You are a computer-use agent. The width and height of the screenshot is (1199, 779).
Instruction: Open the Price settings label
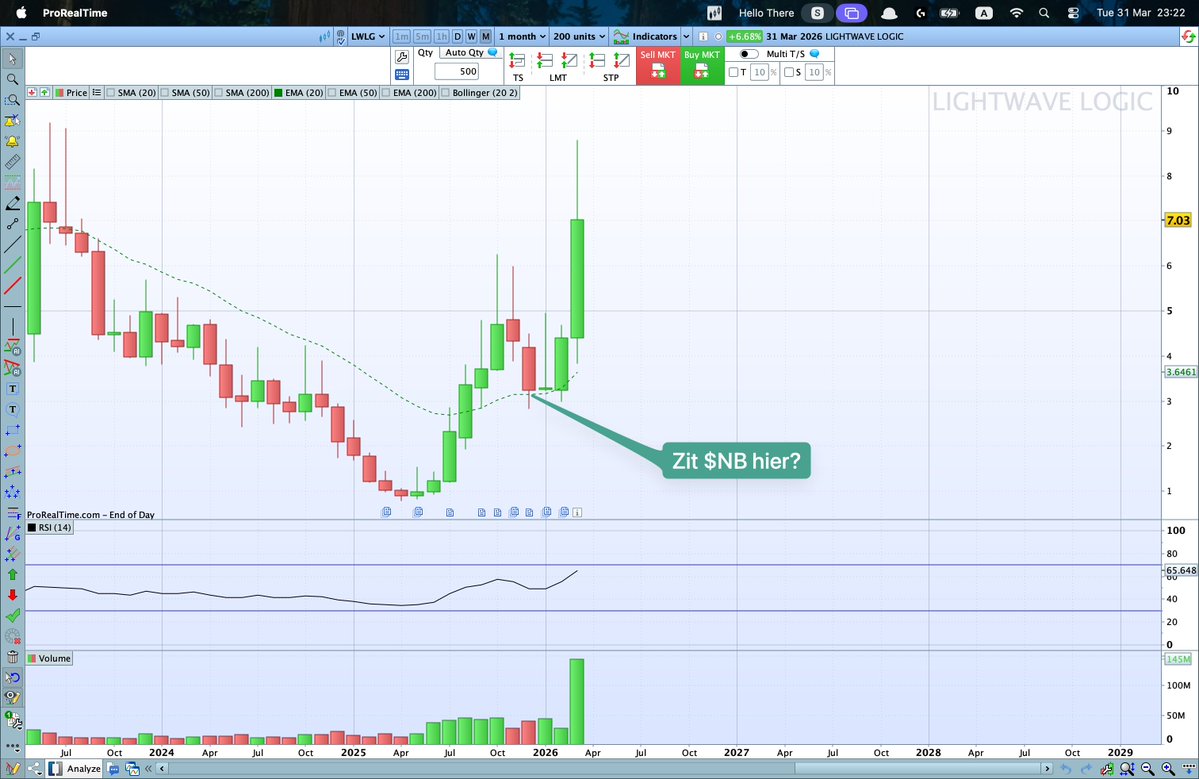[x=71, y=93]
